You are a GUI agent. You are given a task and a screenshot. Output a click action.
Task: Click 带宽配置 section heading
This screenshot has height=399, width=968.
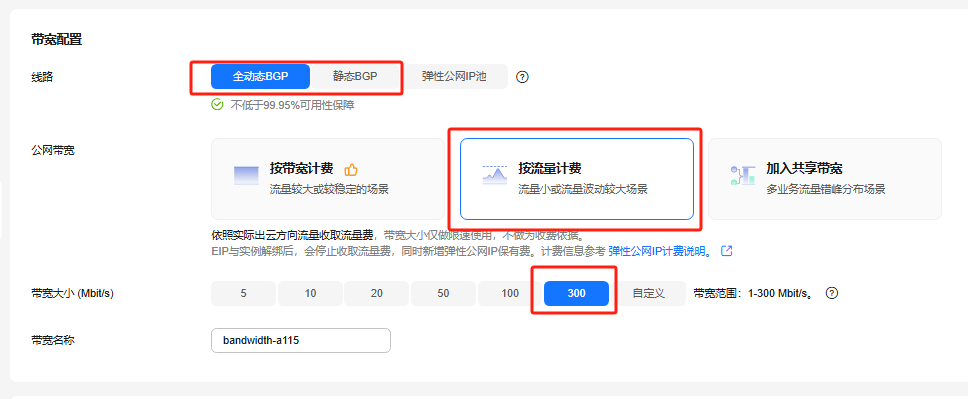pos(57,40)
